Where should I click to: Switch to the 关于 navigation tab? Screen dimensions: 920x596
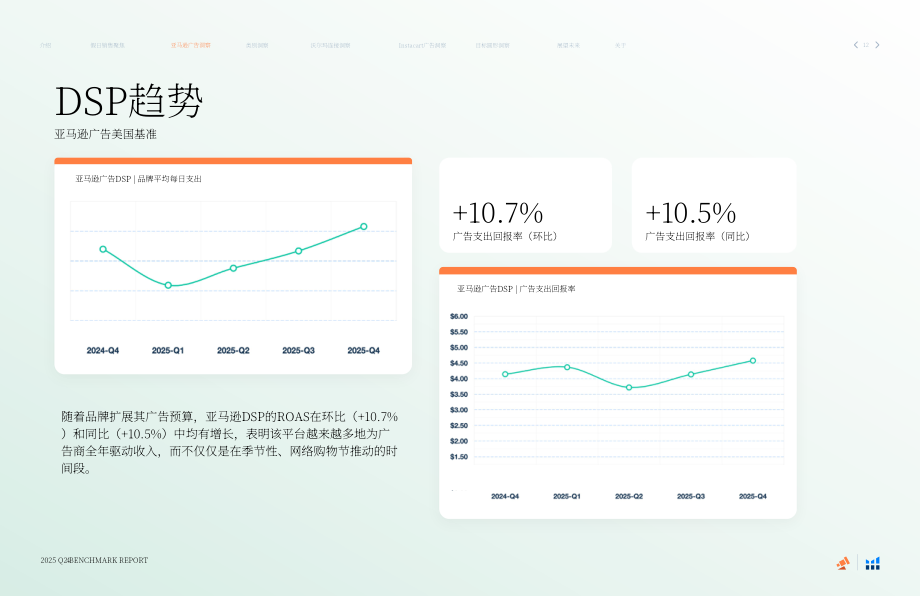pyautogui.click(x=620, y=45)
